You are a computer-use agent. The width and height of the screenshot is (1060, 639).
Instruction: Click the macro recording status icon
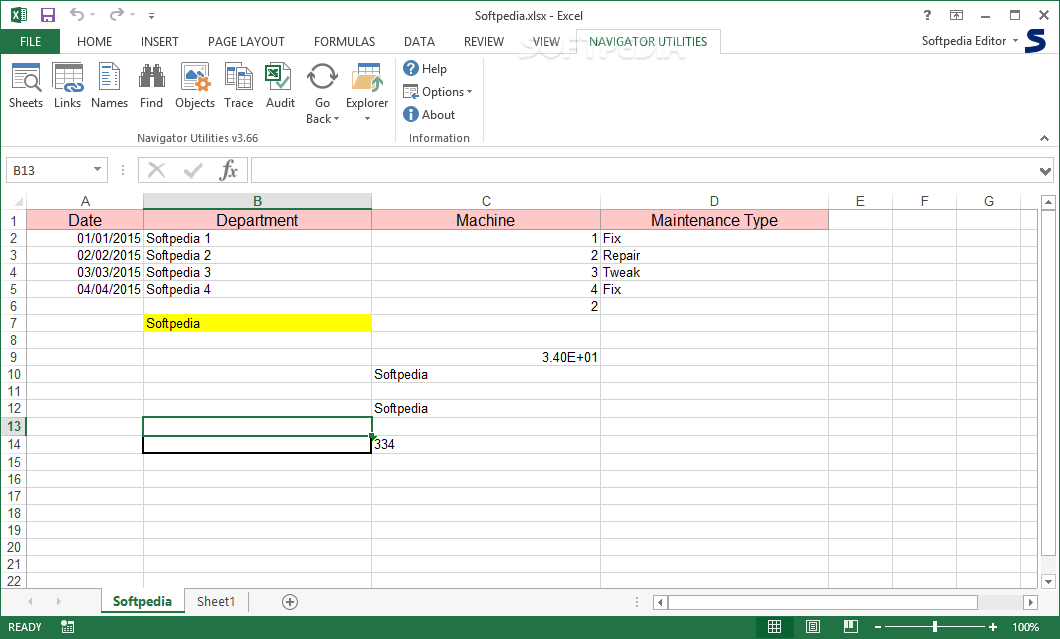coord(68,627)
